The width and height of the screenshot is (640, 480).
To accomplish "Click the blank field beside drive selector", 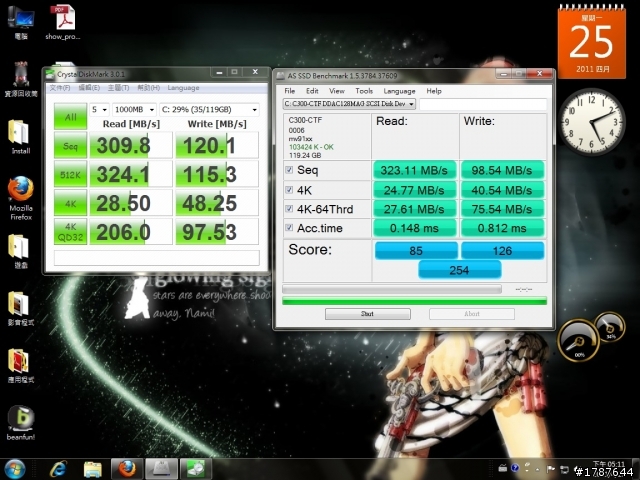I will coord(483,104).
